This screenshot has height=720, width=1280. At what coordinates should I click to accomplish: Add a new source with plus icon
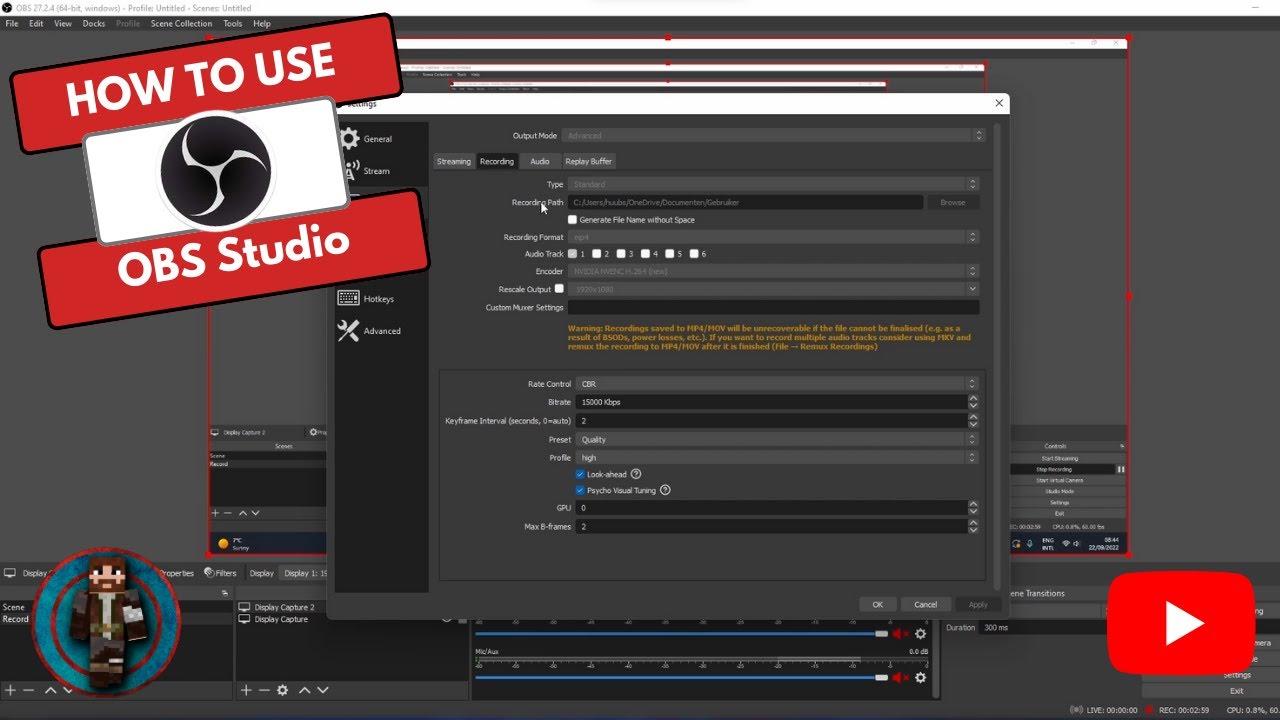246,690
